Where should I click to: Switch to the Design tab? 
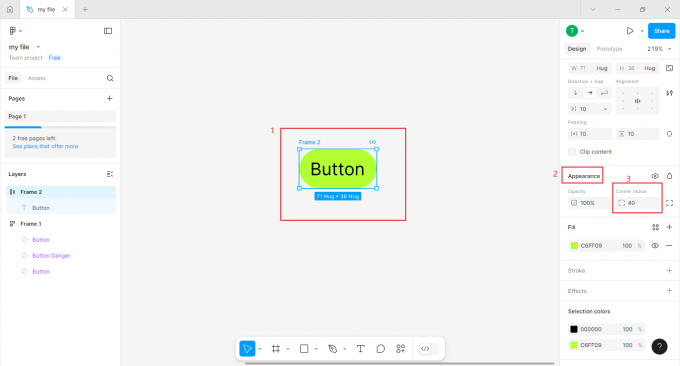coord(577,49)
